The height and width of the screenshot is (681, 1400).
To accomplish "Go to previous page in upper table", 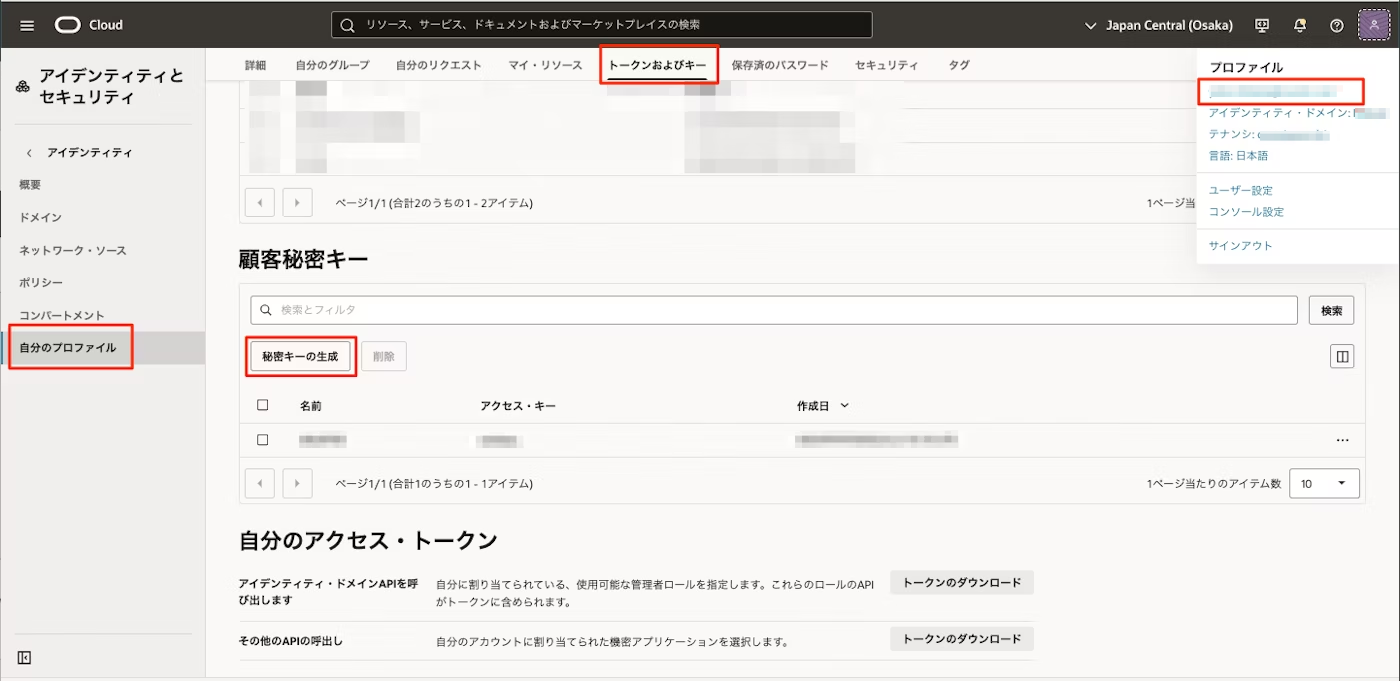I will pyautogui.click(x=260, y=203).
